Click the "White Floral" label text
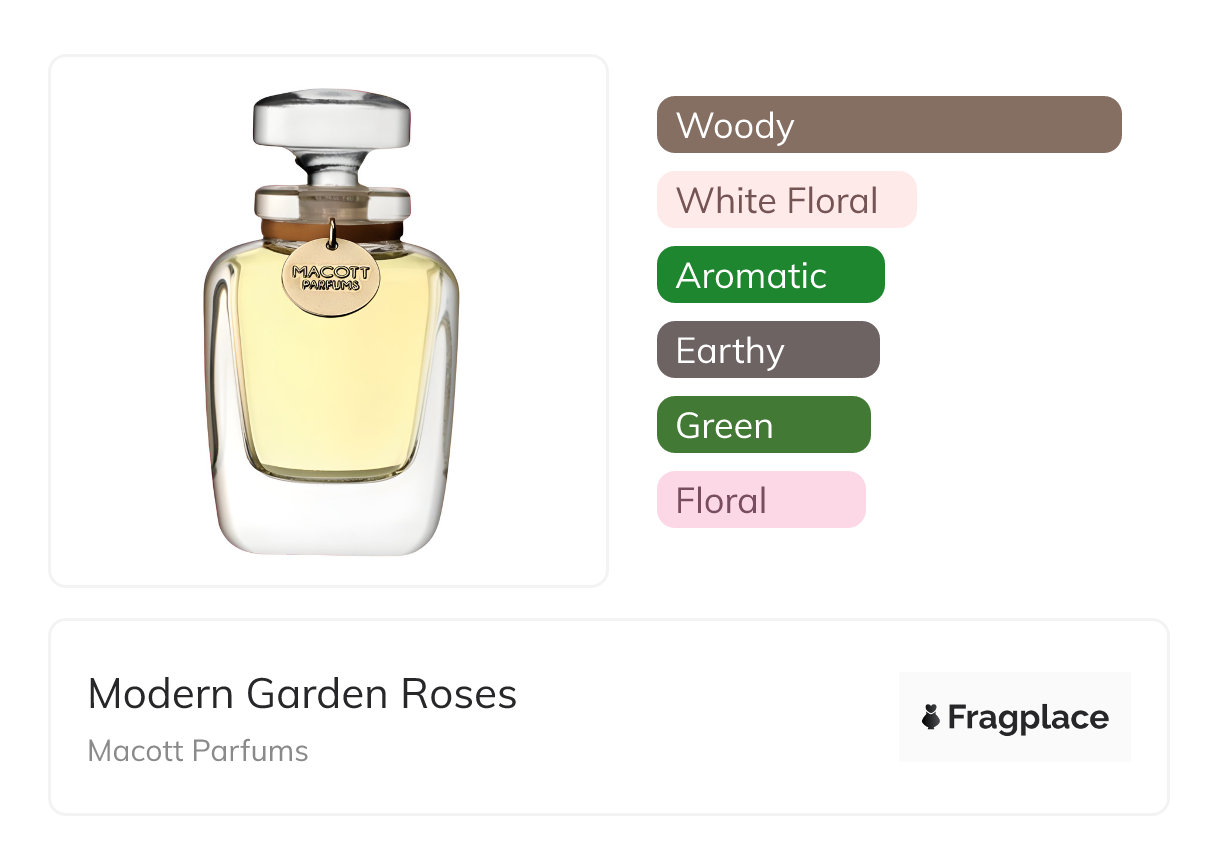This screenshot has height=864, width=1218. click(x=777, y=201)
